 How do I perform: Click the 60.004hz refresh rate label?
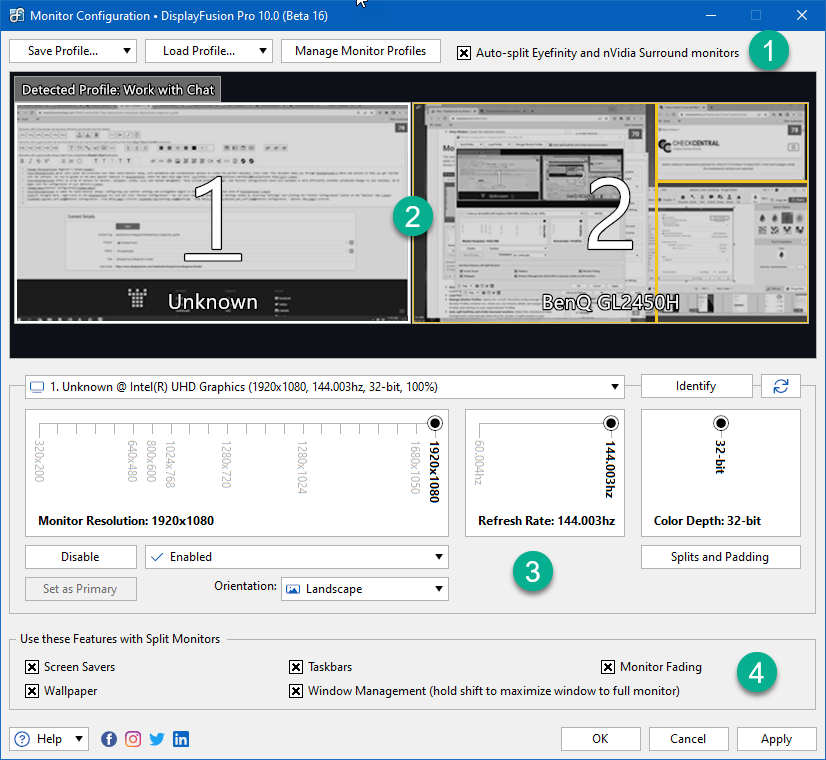tap(478, 463)
